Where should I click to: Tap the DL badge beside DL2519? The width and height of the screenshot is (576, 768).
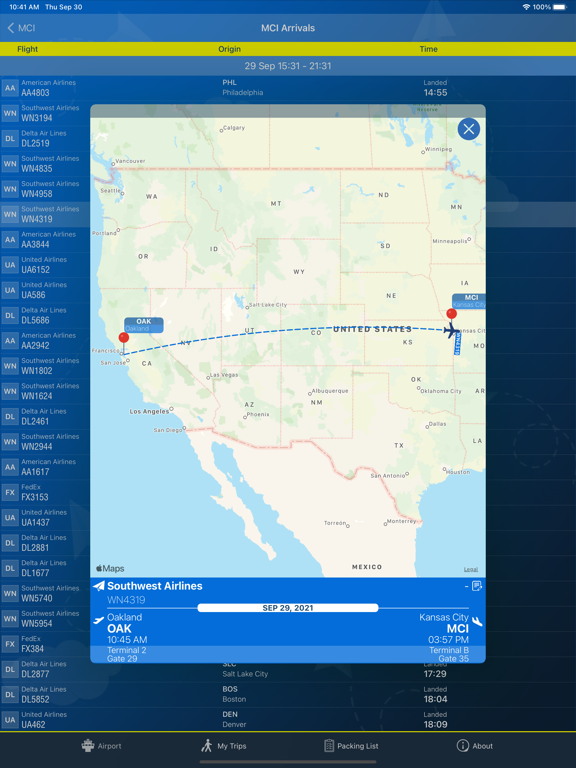coord(10,139)
